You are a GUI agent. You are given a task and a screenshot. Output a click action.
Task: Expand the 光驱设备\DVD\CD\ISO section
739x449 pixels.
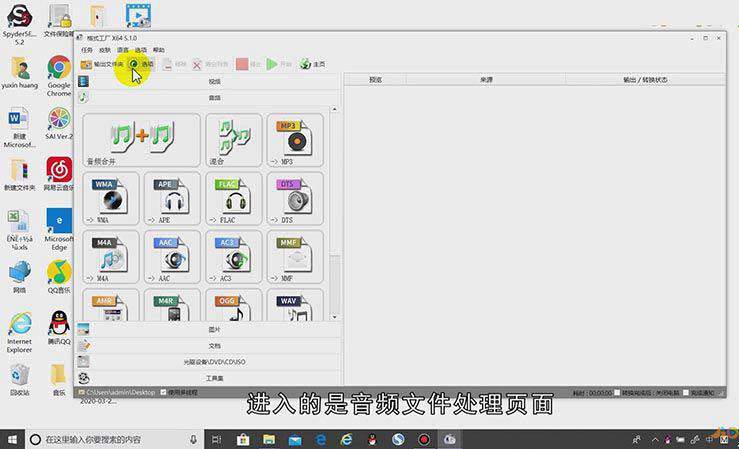coord(208,362)
